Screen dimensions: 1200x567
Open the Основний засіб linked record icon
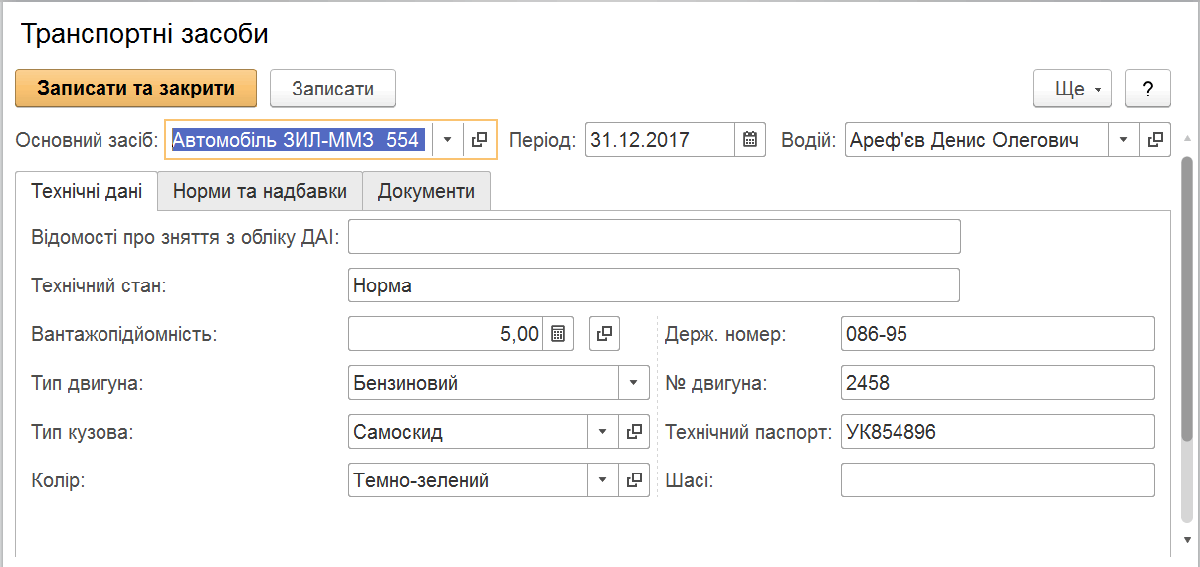(479, 140)
